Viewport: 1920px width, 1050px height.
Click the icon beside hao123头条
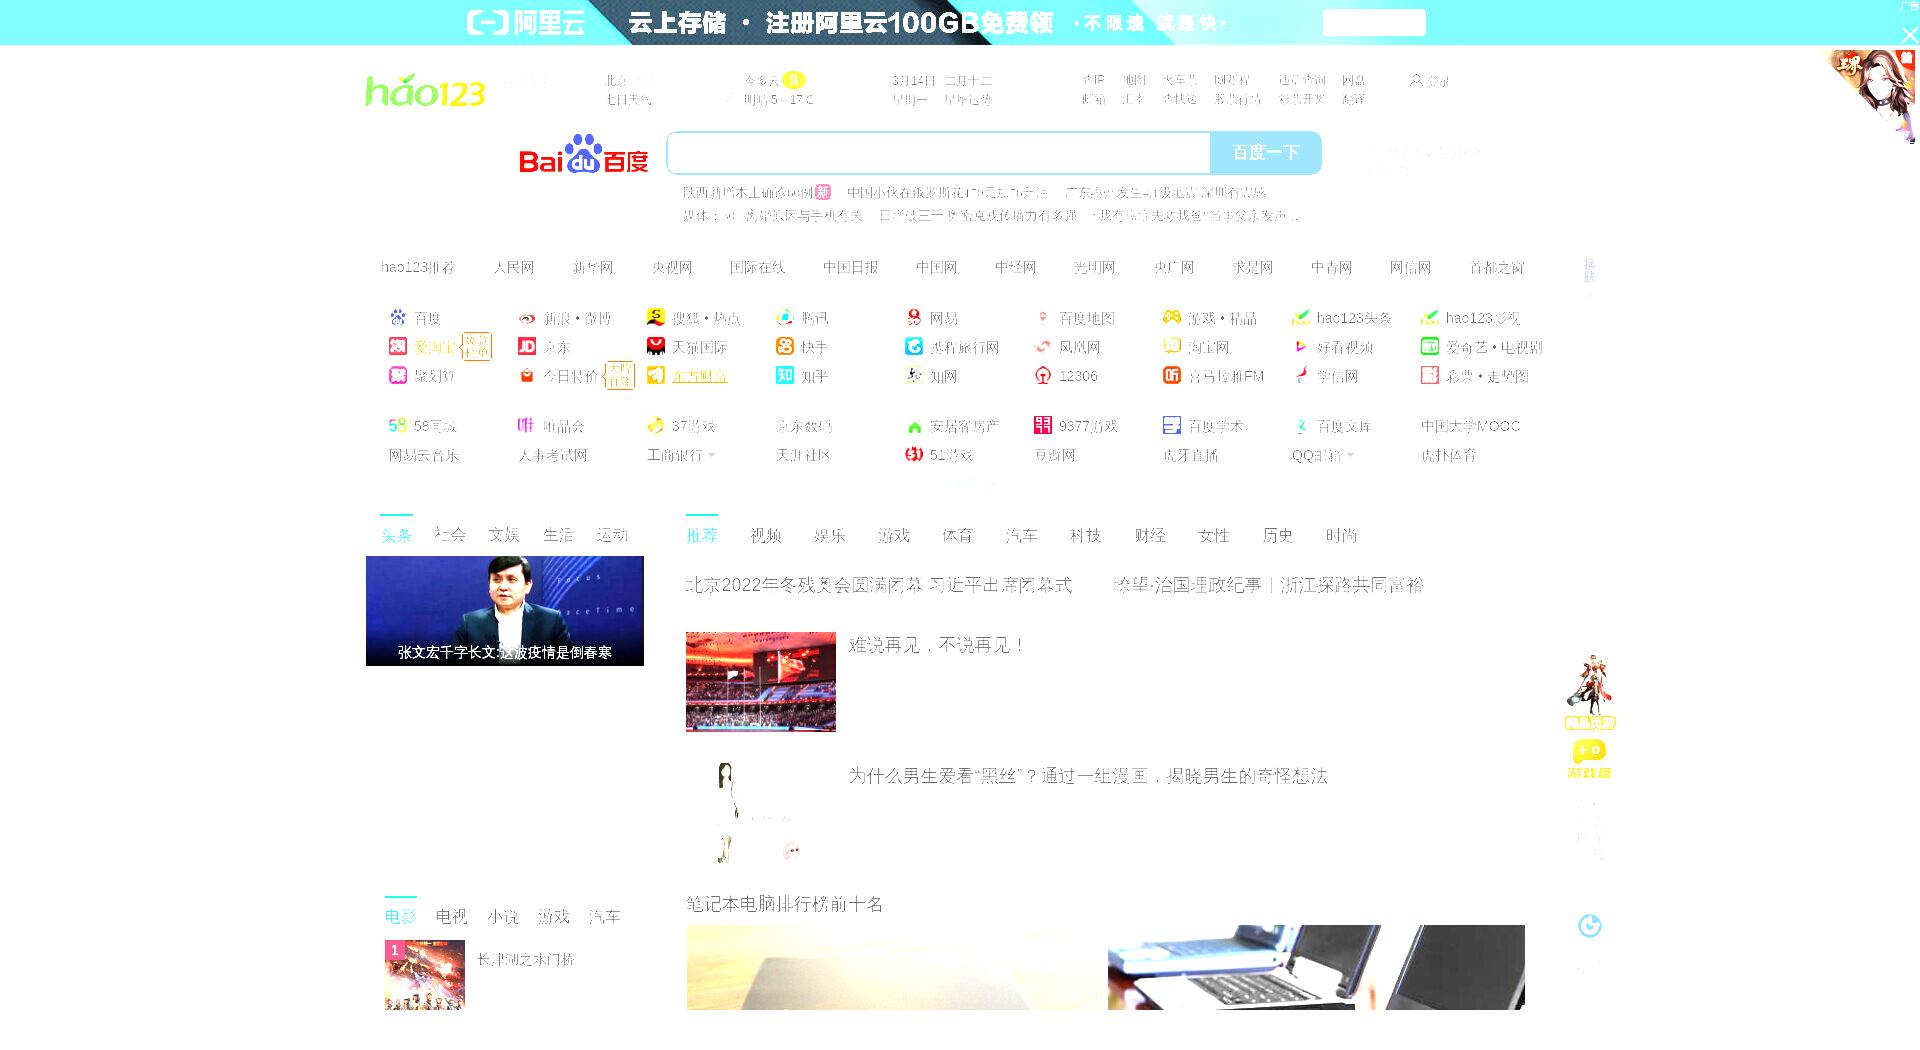point(1301,317)
